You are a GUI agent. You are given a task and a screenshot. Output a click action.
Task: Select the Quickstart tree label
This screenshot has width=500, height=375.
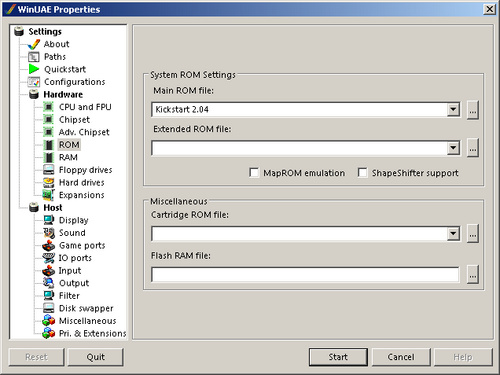65,69
